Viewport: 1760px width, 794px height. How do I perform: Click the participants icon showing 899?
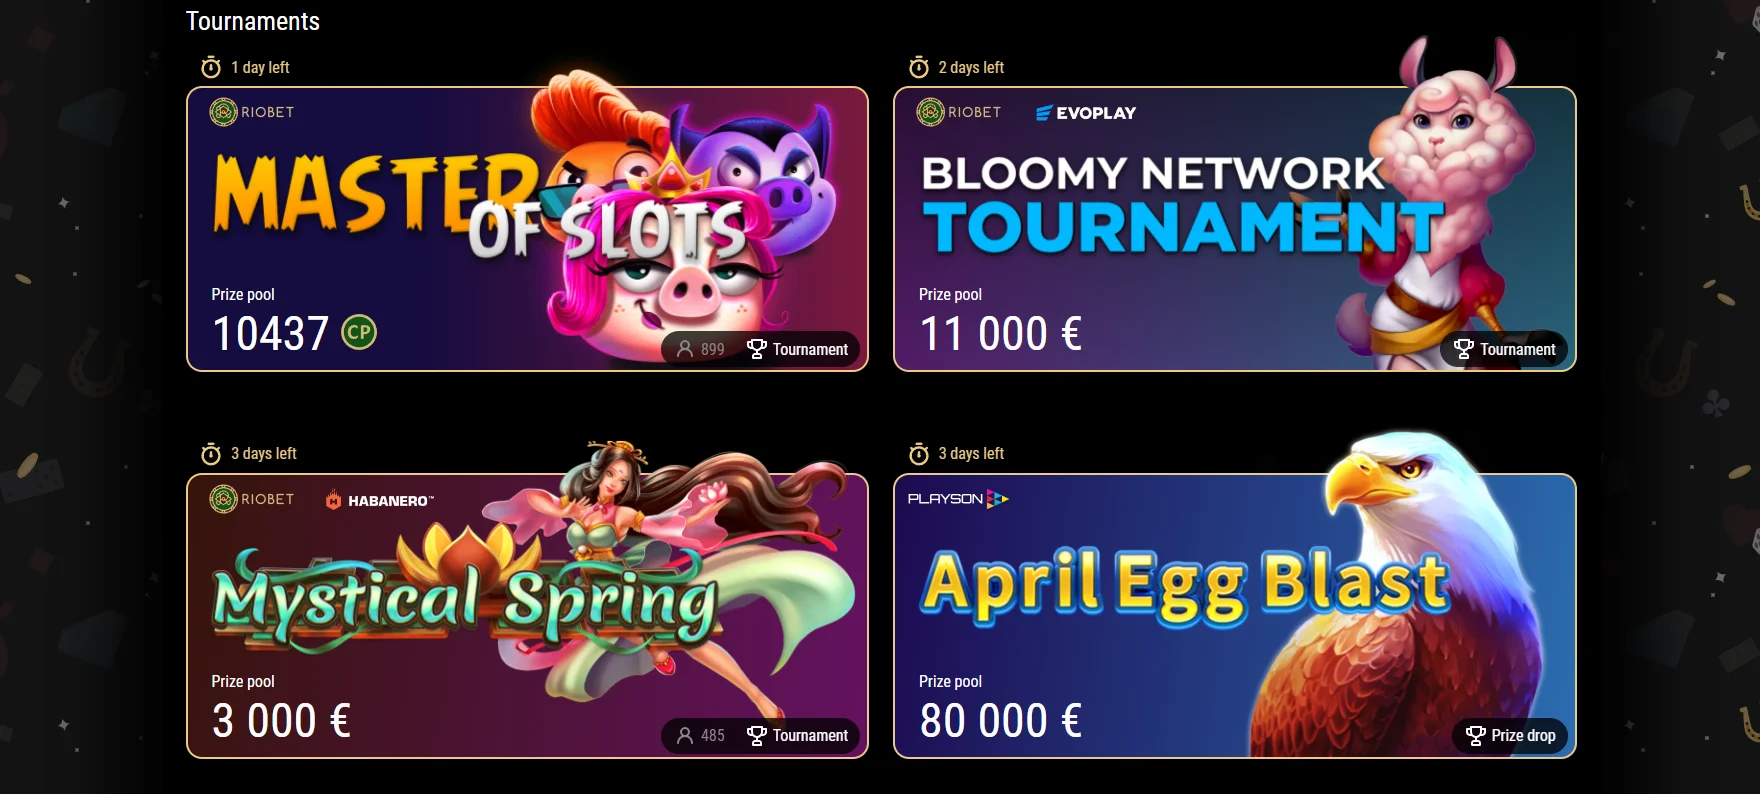[x=685, y=349]
